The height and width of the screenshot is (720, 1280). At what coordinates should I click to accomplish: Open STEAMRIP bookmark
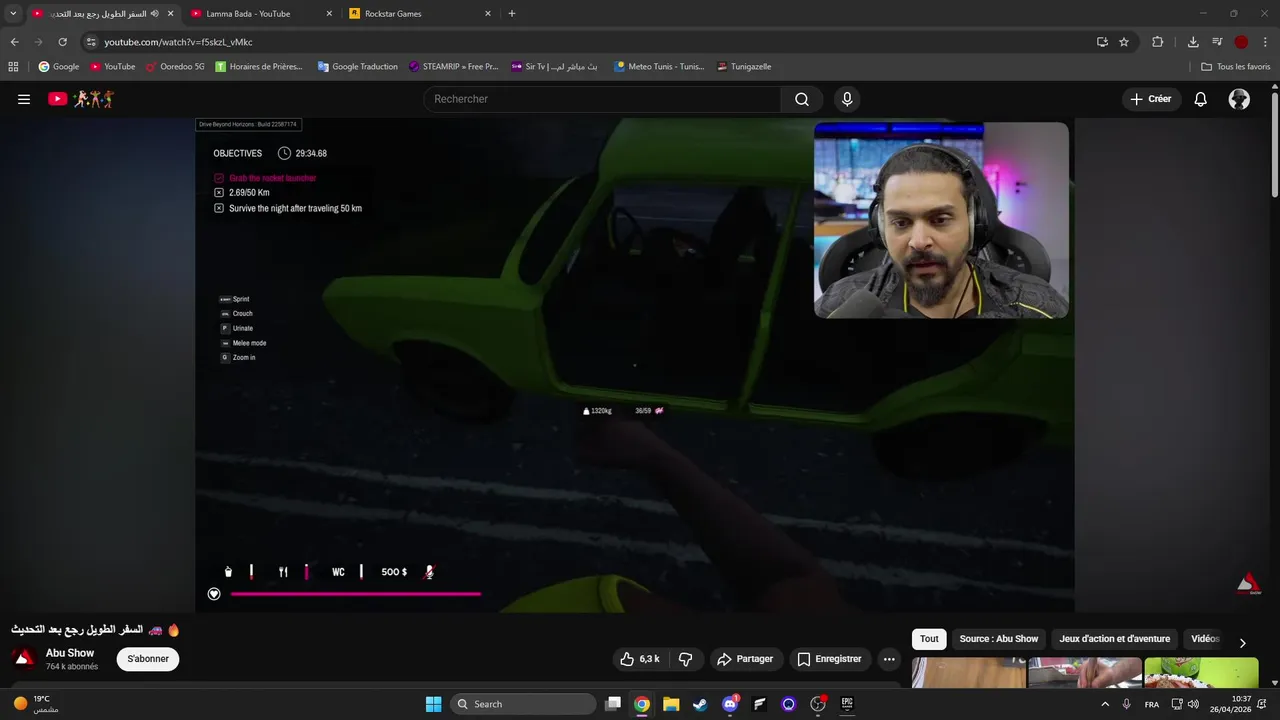pyautogui.click(x=453, y=67)
